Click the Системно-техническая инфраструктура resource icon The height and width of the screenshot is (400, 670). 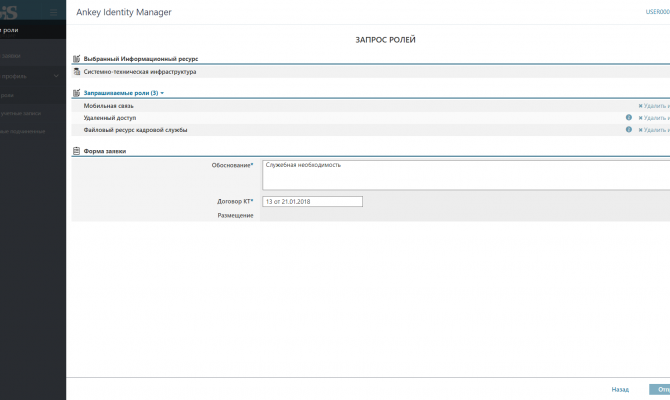(77, 72)
